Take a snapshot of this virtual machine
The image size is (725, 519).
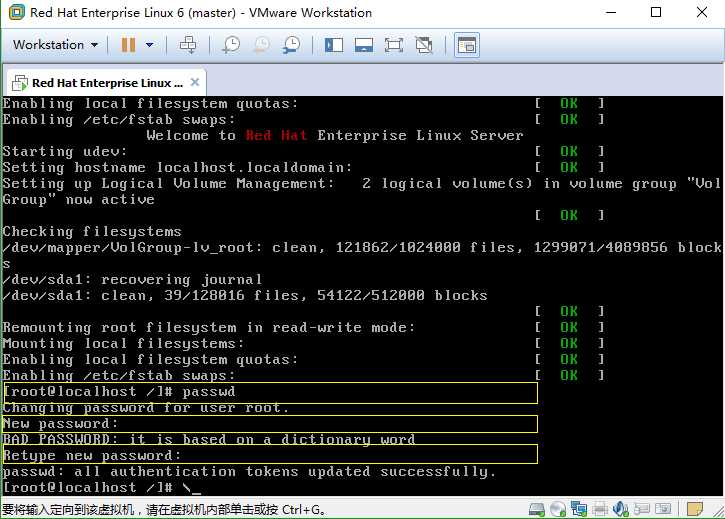(x=231, y=45)
